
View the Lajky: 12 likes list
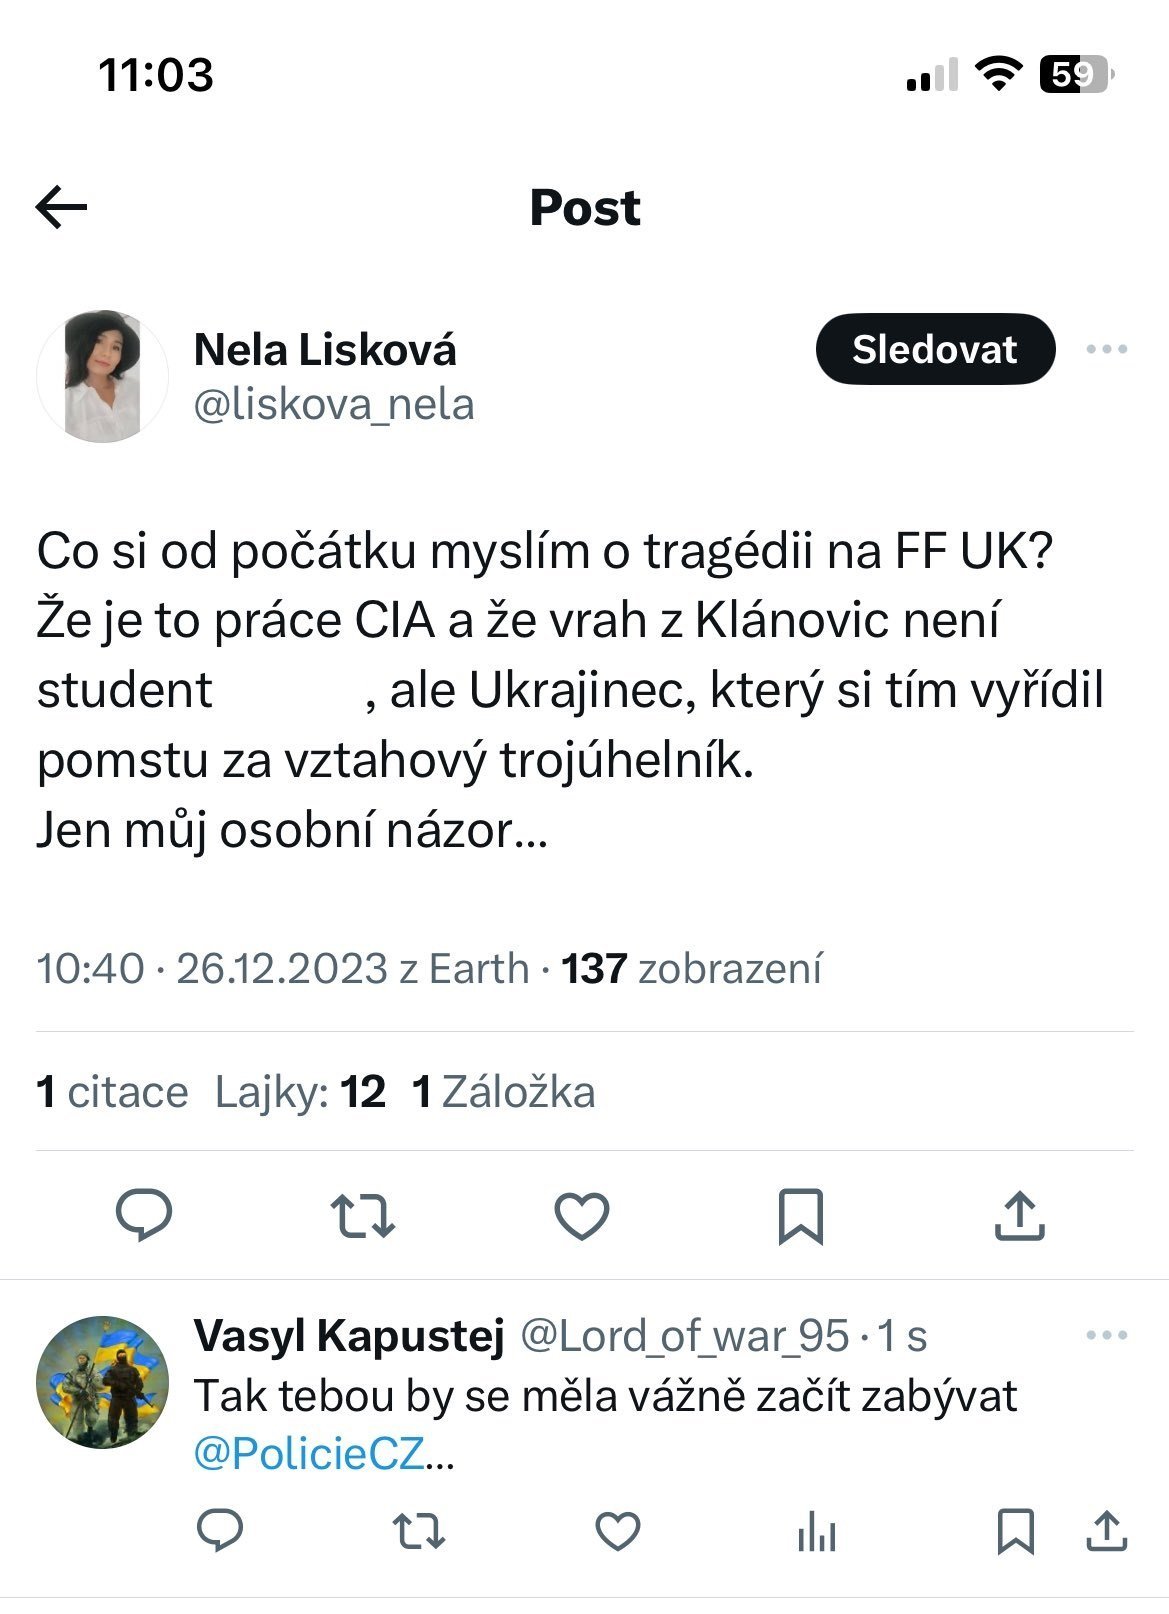point(300,1092)
